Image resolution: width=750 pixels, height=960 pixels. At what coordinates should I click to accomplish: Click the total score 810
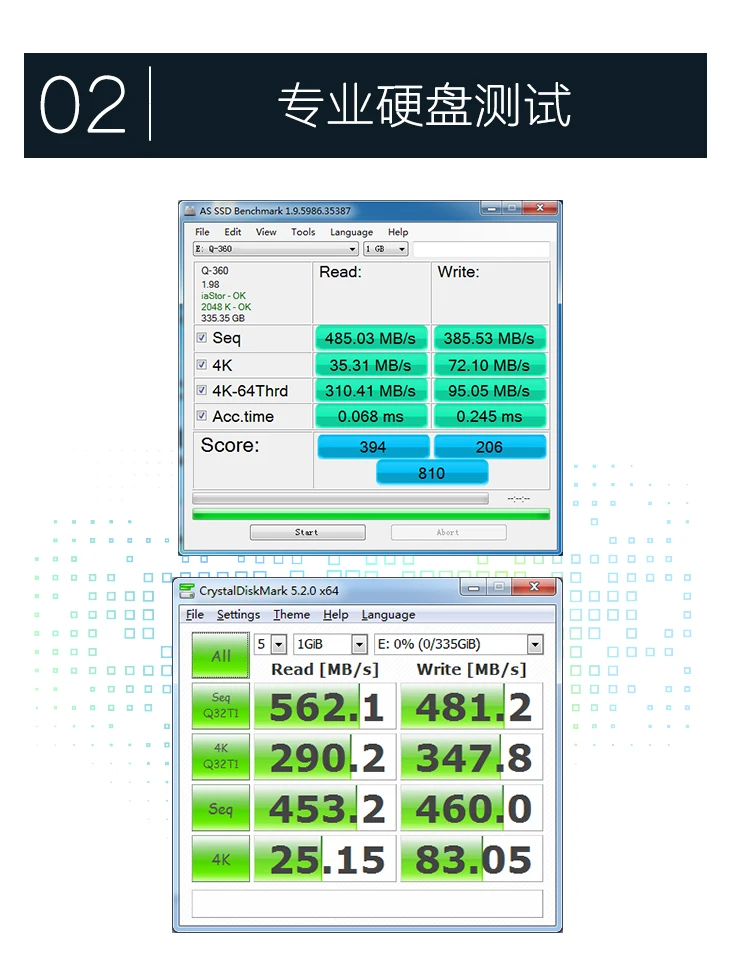click(432, 473)
